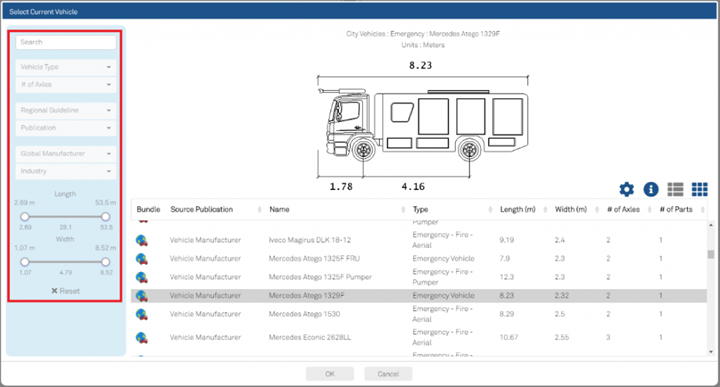Switch to grid view icon

pos(700,189)
